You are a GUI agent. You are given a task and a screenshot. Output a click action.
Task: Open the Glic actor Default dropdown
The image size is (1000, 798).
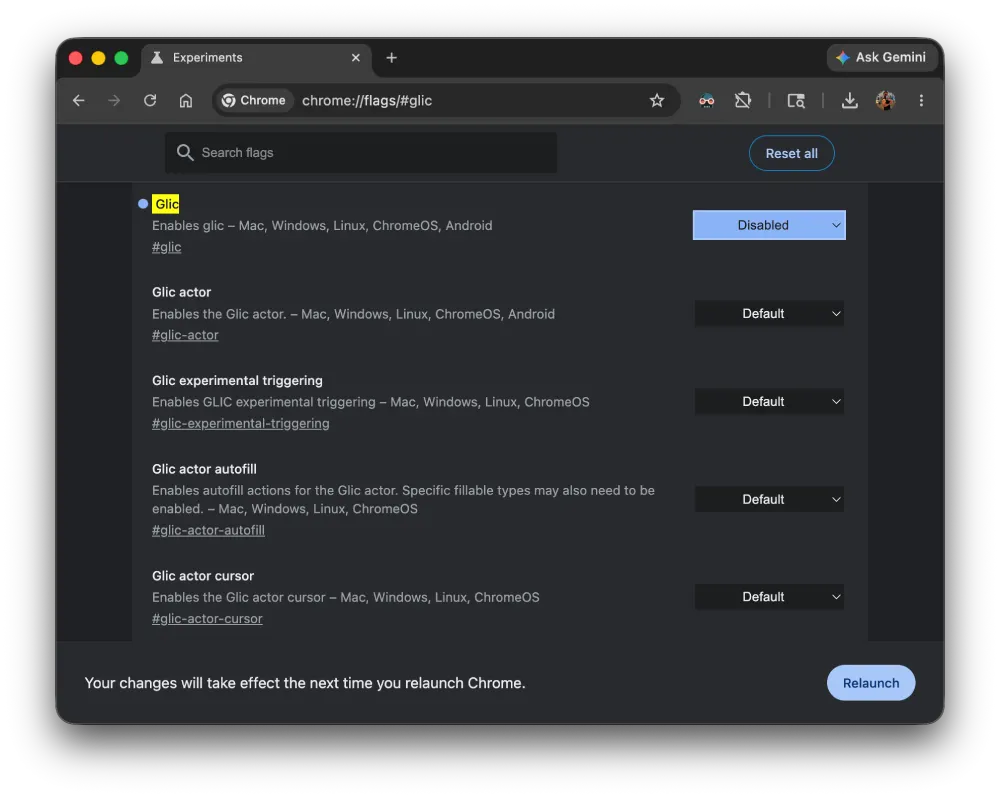(x=769, y=314)
